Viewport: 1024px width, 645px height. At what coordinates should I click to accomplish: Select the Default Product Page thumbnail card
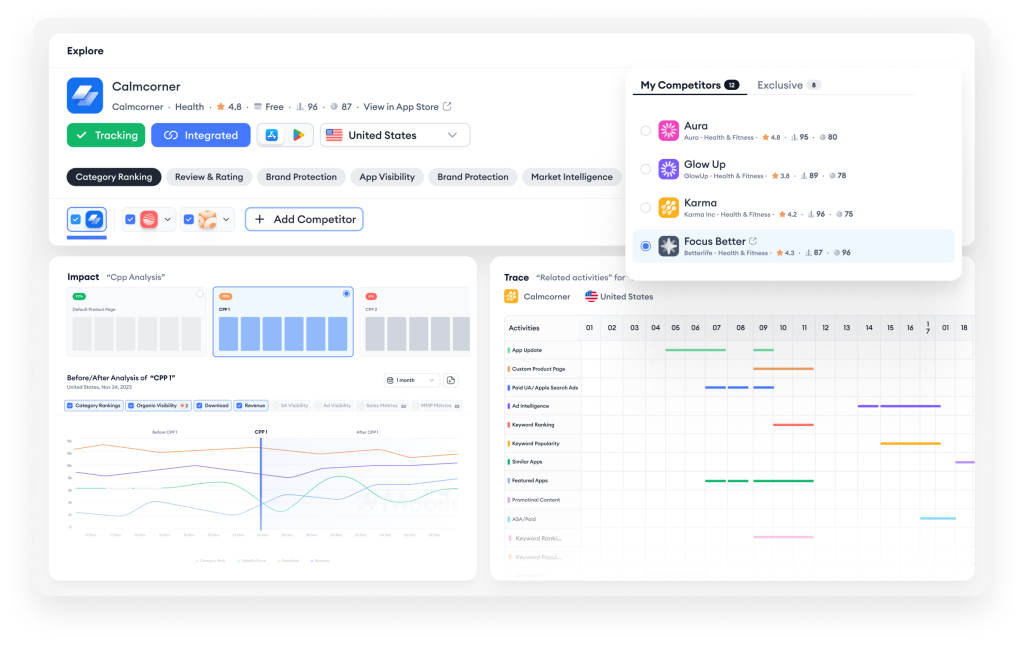point(137,322)
